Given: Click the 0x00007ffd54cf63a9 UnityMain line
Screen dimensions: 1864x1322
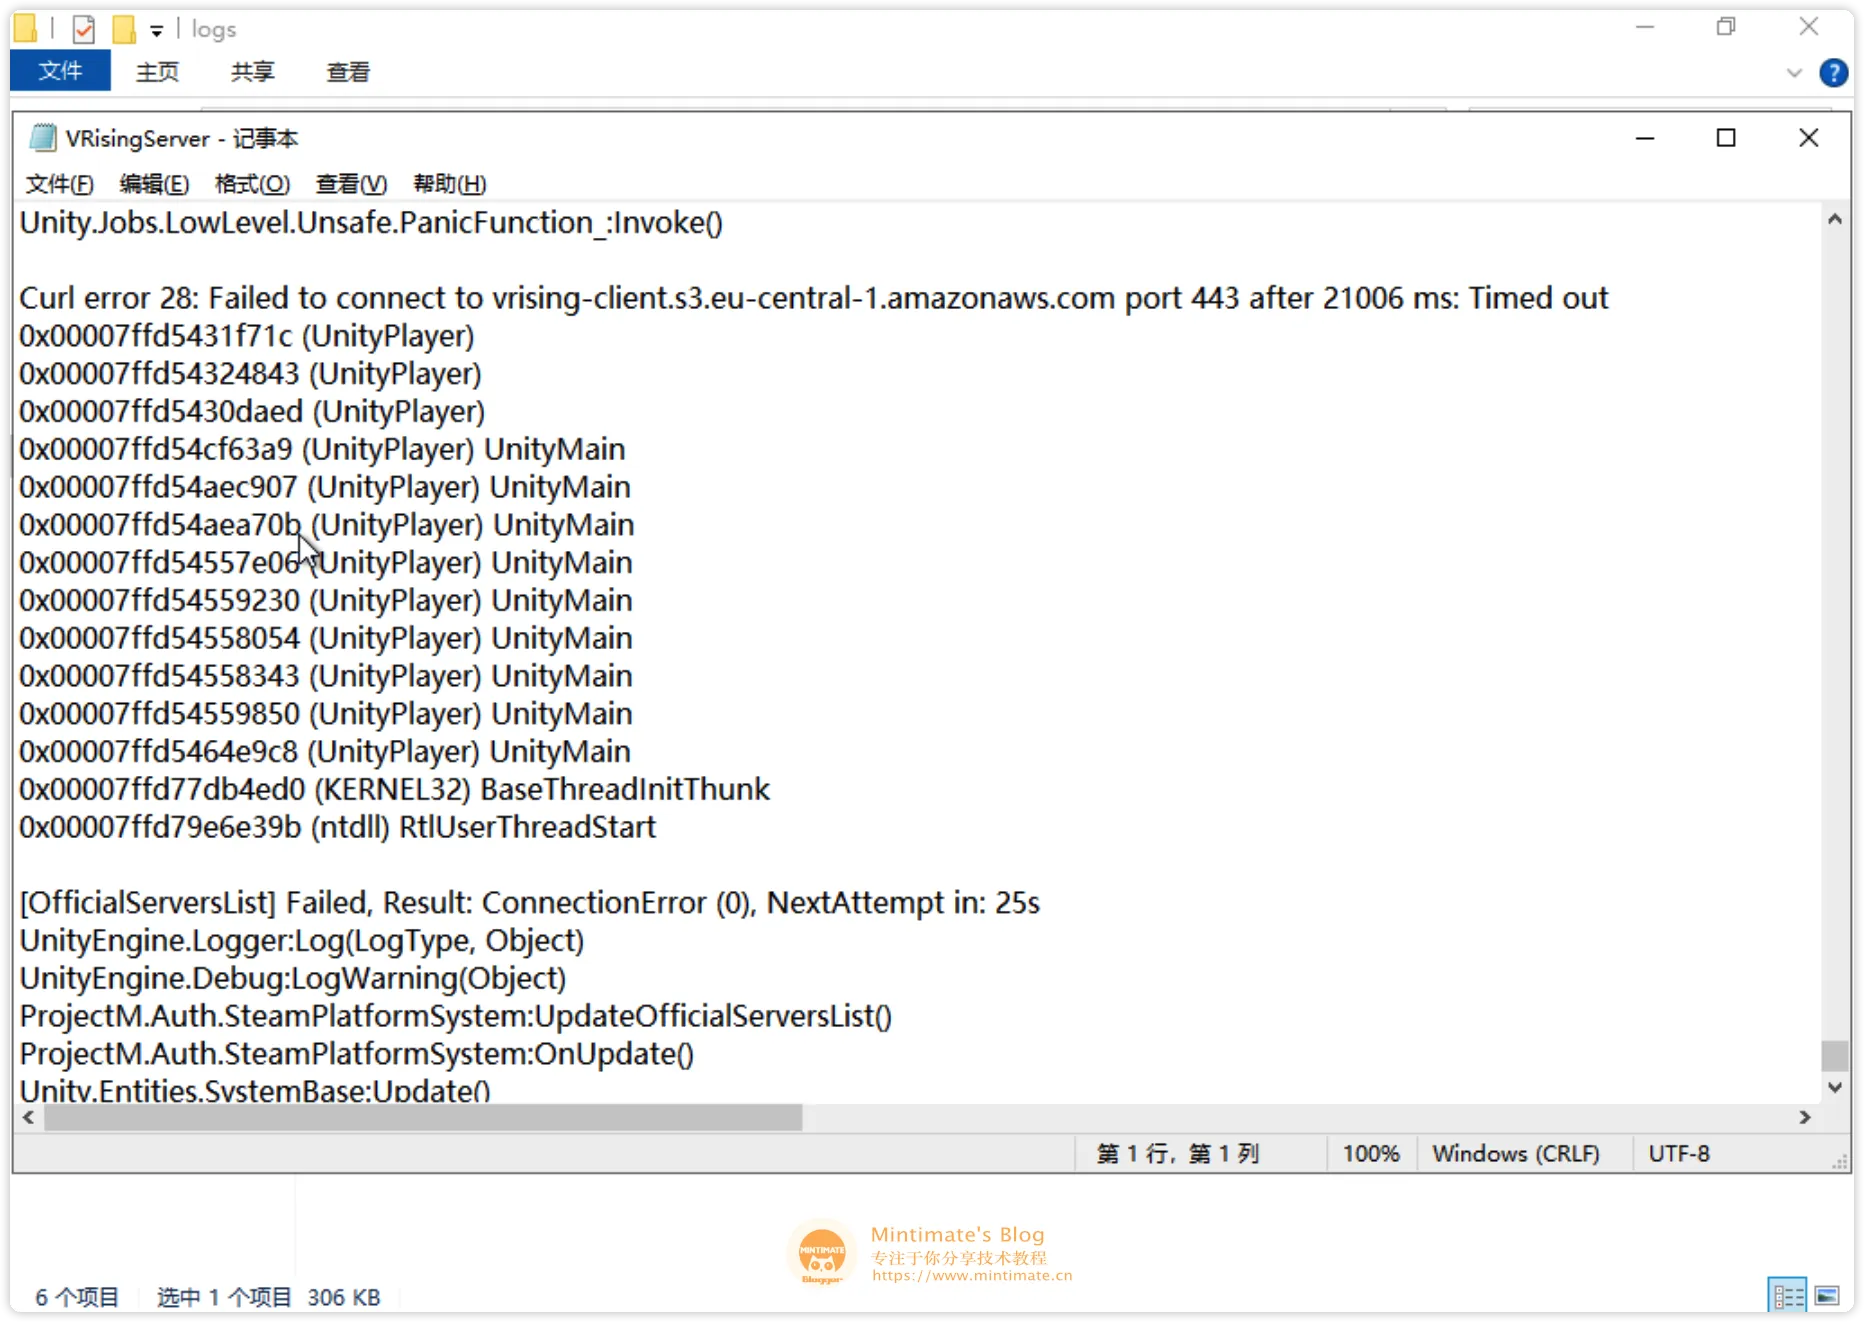Looking at the screenshot, I should (322, 449).
